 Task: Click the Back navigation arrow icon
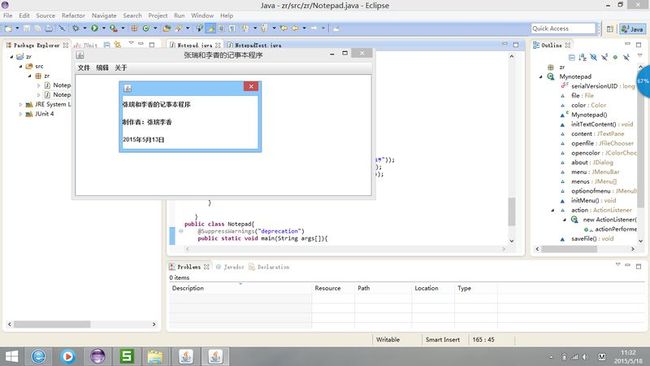[x=295, y=28]
